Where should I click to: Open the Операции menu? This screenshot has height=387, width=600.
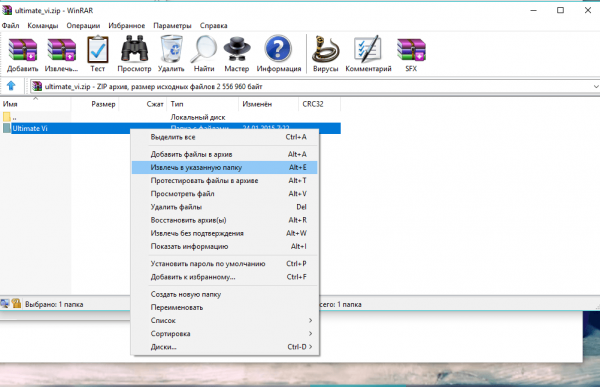pyautogui.click(x=83, y=26)
